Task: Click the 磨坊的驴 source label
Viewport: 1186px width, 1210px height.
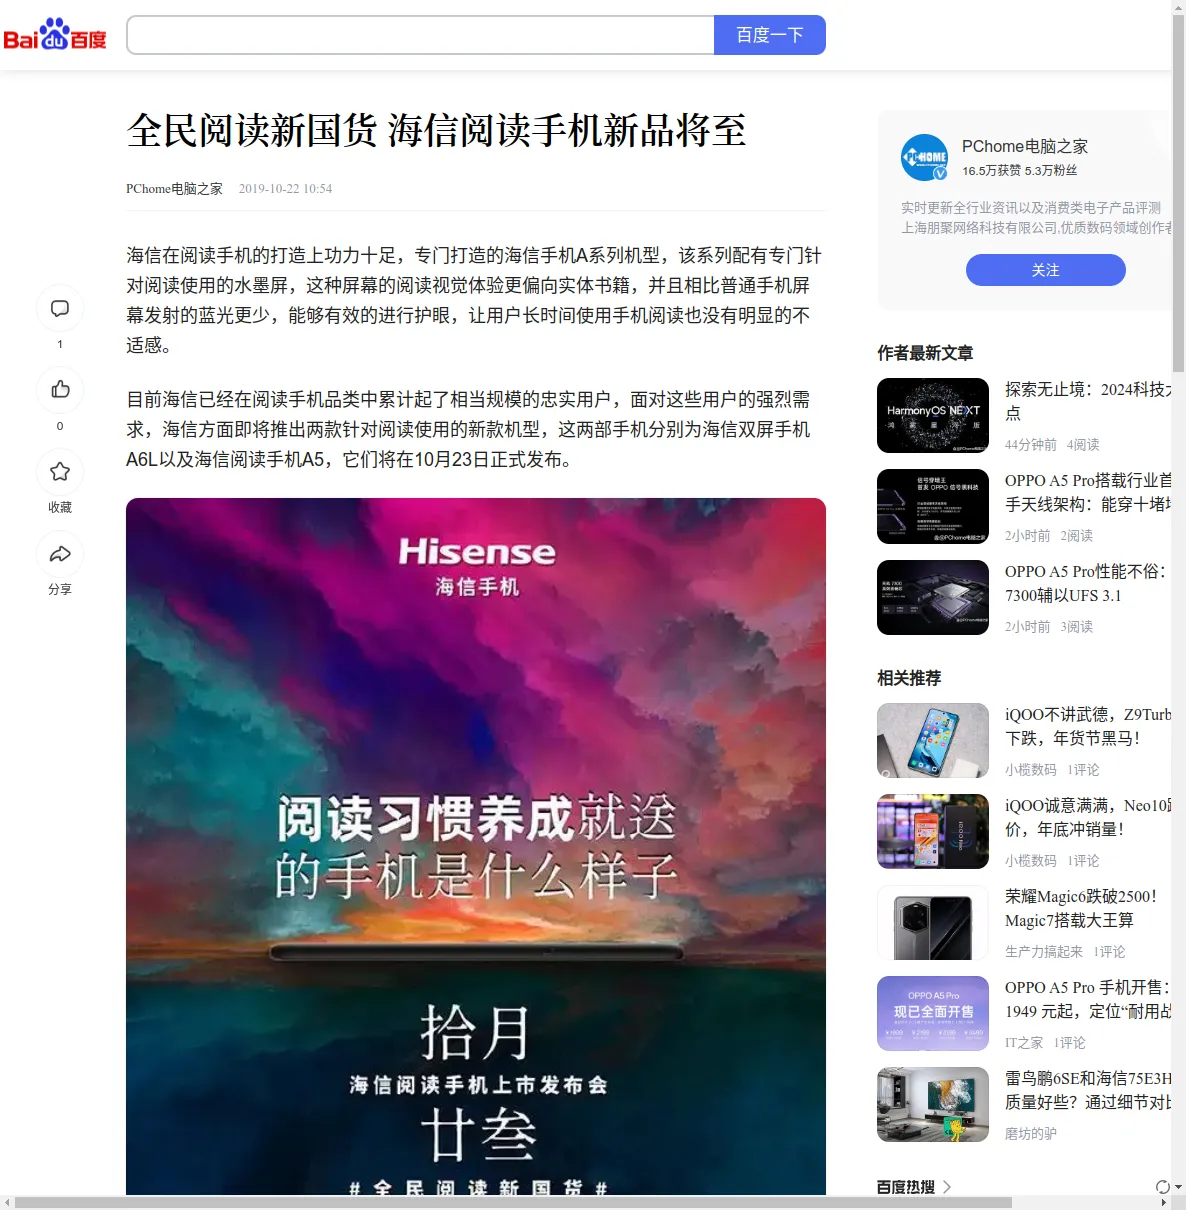Action: point(1031,1134)
